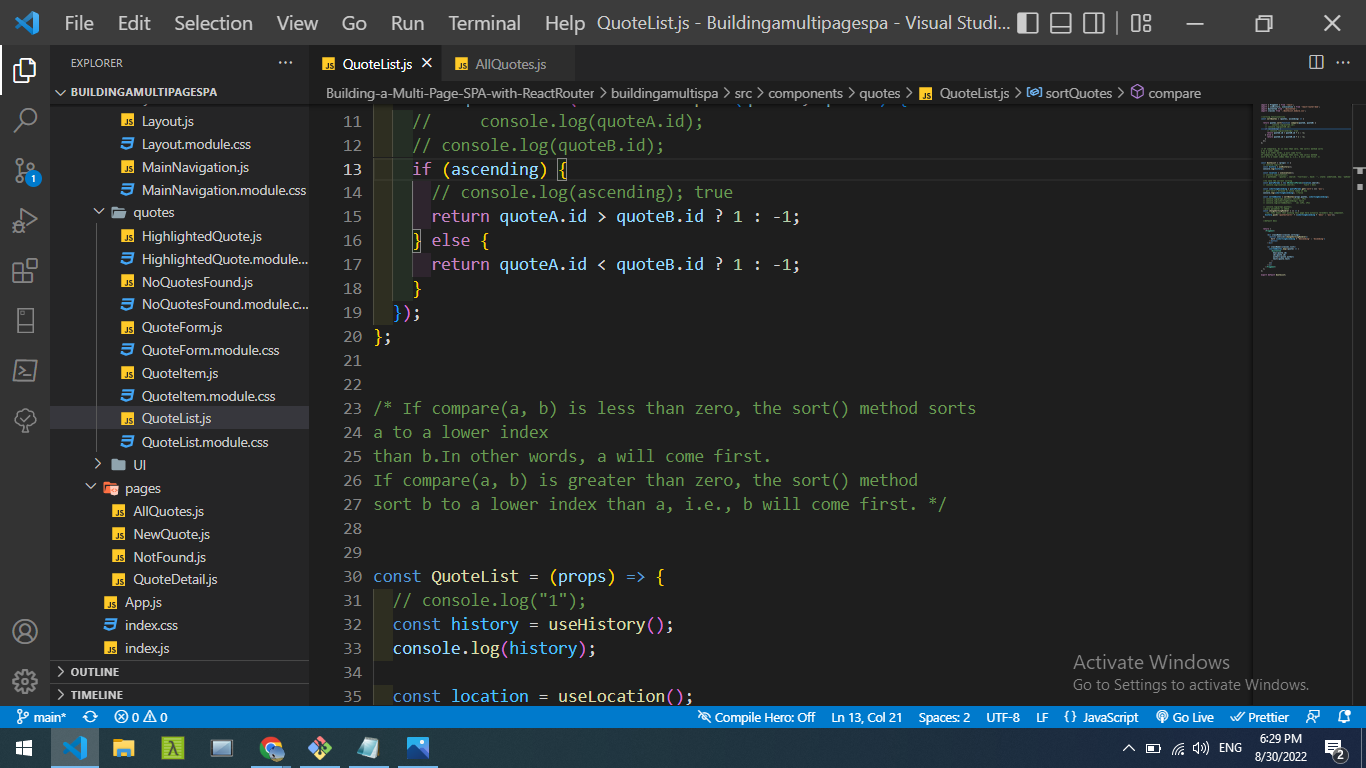Click the main* git branch indicator
1366x768 pixels.
[41, 717]
